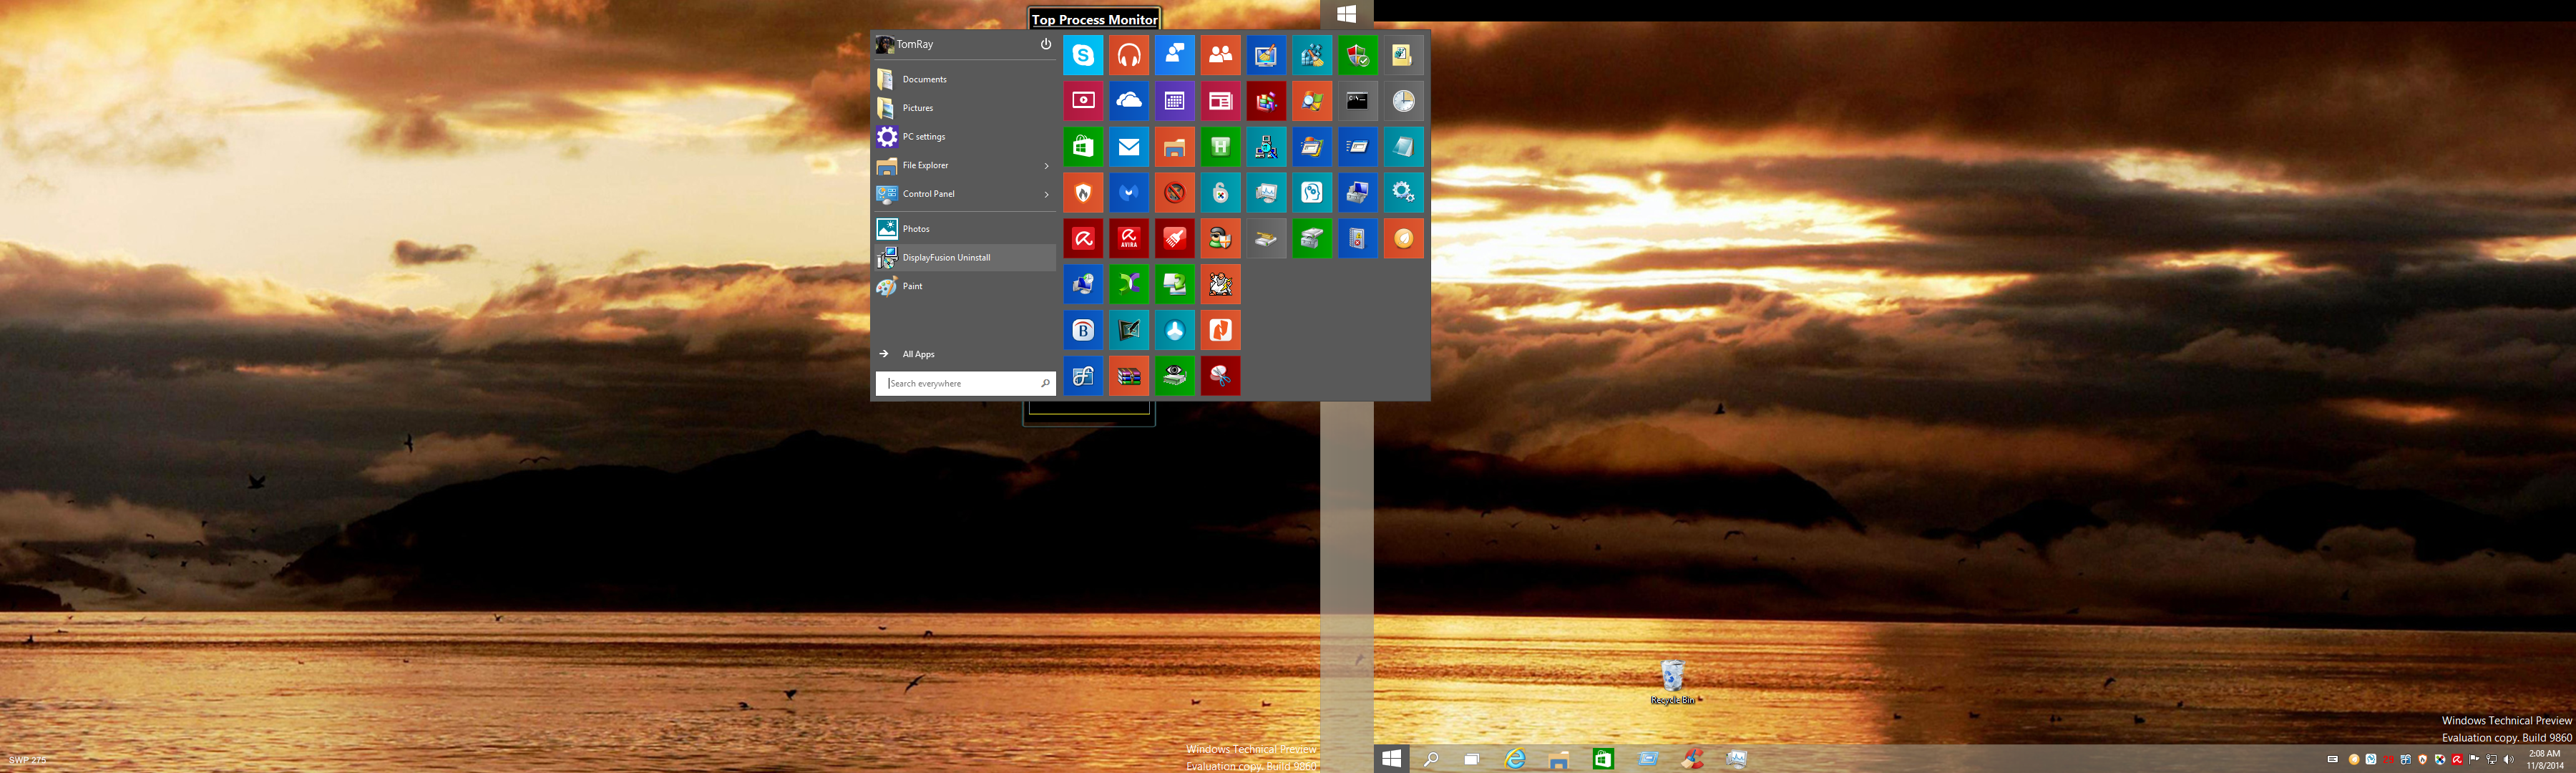
Task: Open All Apps list
Action: (x=918, y=354)
